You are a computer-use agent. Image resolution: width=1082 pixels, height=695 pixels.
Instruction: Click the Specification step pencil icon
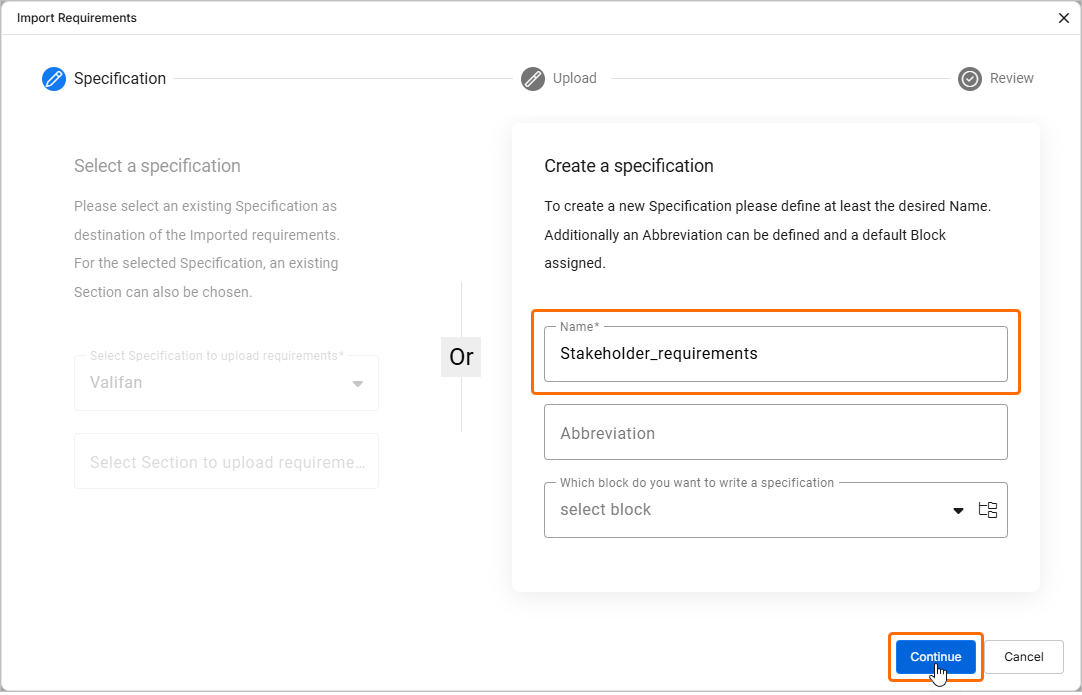coord(54,79)
